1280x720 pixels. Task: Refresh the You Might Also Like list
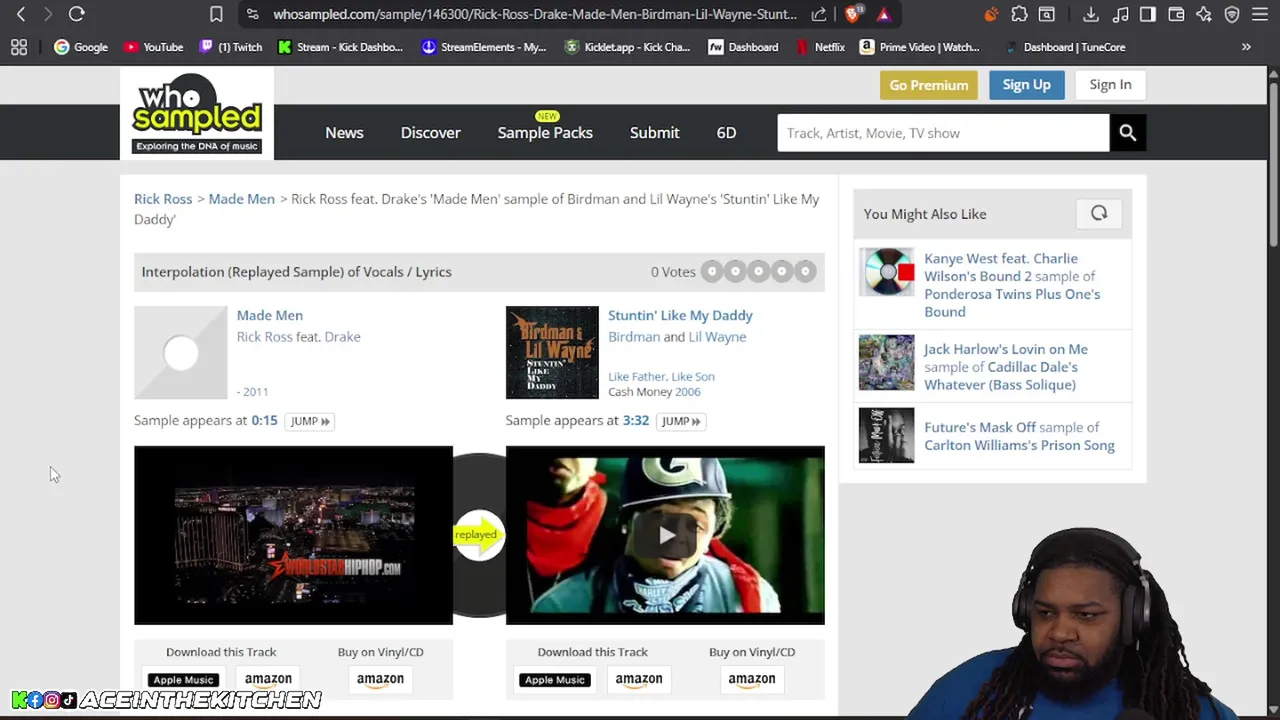pos(1099,213)
